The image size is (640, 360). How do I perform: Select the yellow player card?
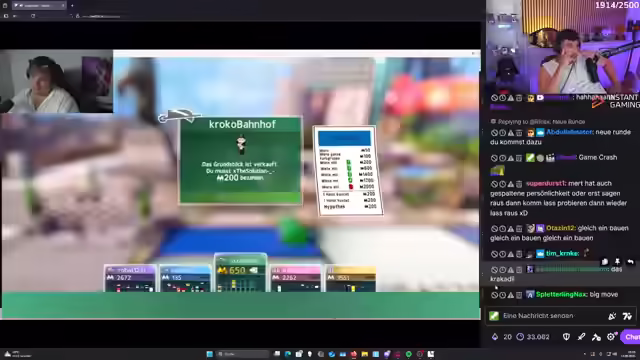[350, 278]
